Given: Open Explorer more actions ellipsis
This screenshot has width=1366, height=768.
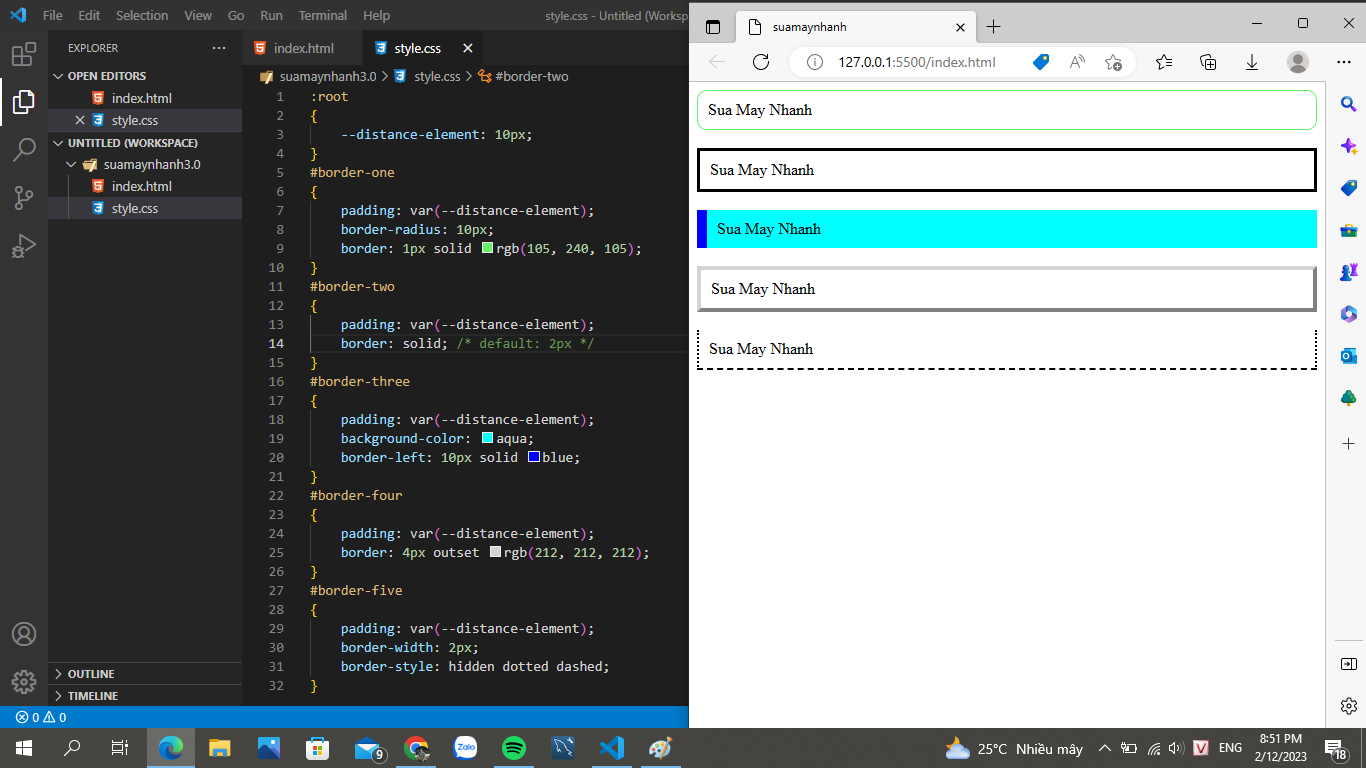Looking at the screenshot, I should coord(219,48).
